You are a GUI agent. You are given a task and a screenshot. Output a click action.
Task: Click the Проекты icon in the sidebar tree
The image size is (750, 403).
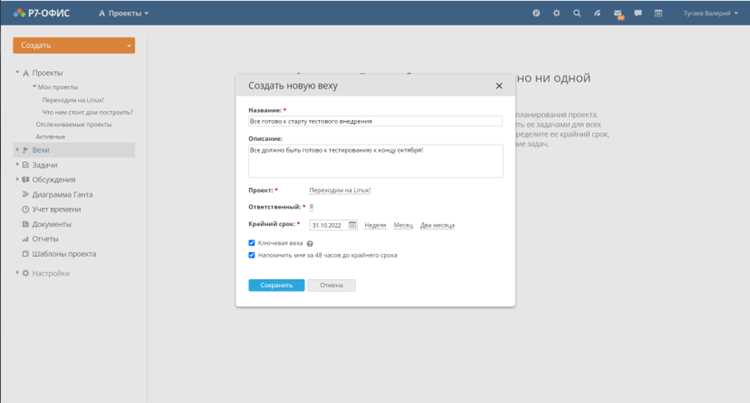26,73
